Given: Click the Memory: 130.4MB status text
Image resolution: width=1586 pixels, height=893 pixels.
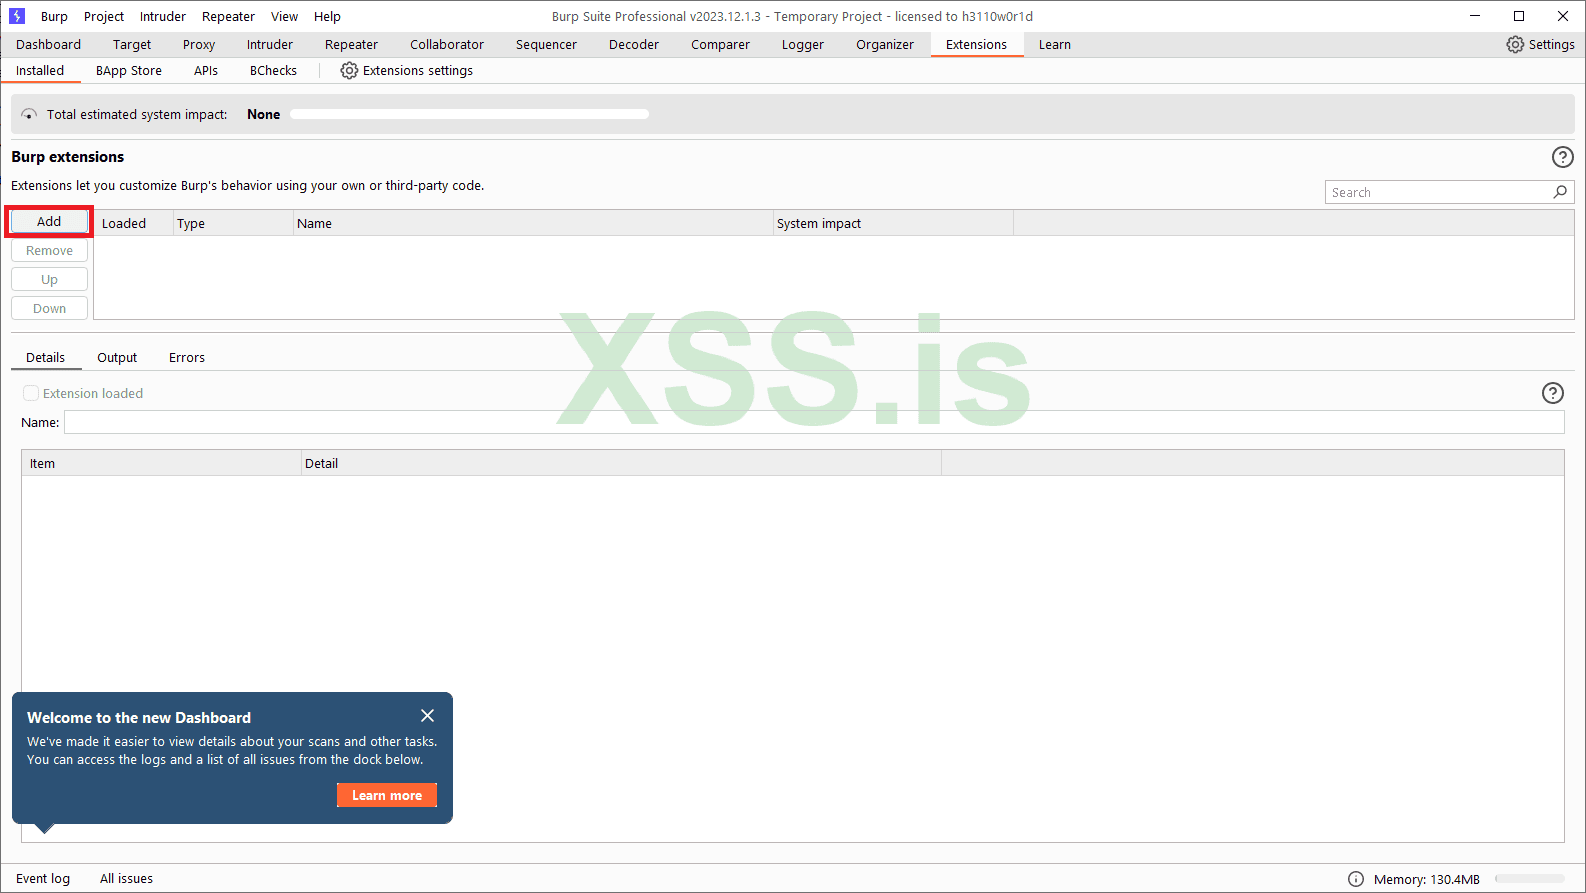Looking at the screenshot, I should [x=1426, y=879].
